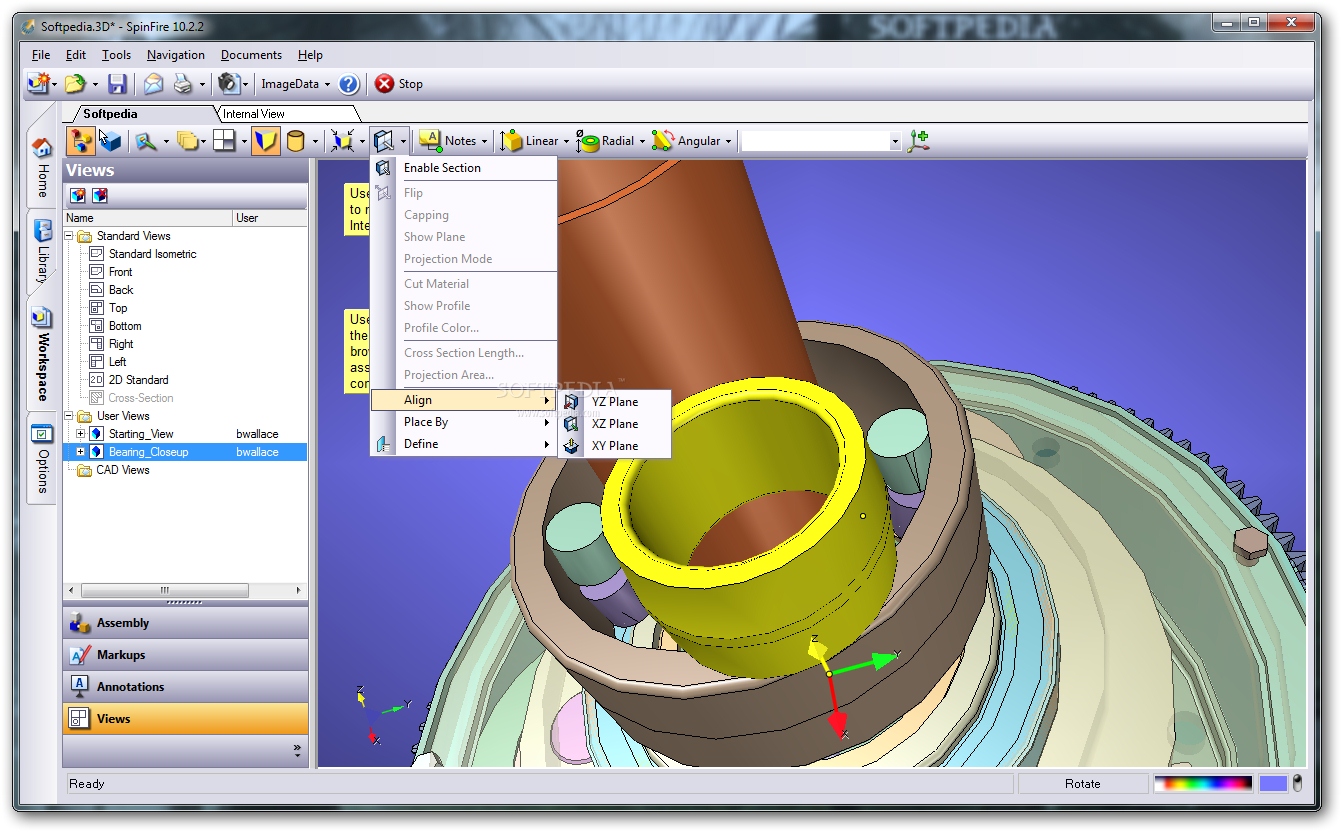This screenshot has height=832, width=1342.
Task: Open the Markups panel
Action: [x=186, y=655]
